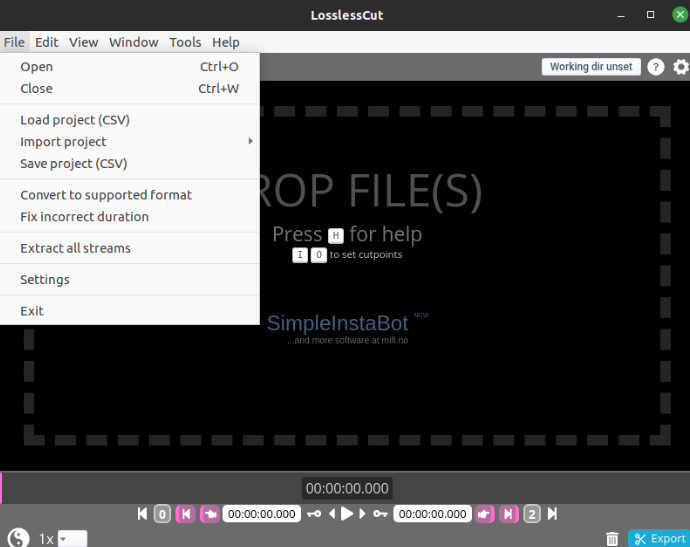Open the File menu
The width and height of the screenshot is (690, 547).
coord(15,42)
